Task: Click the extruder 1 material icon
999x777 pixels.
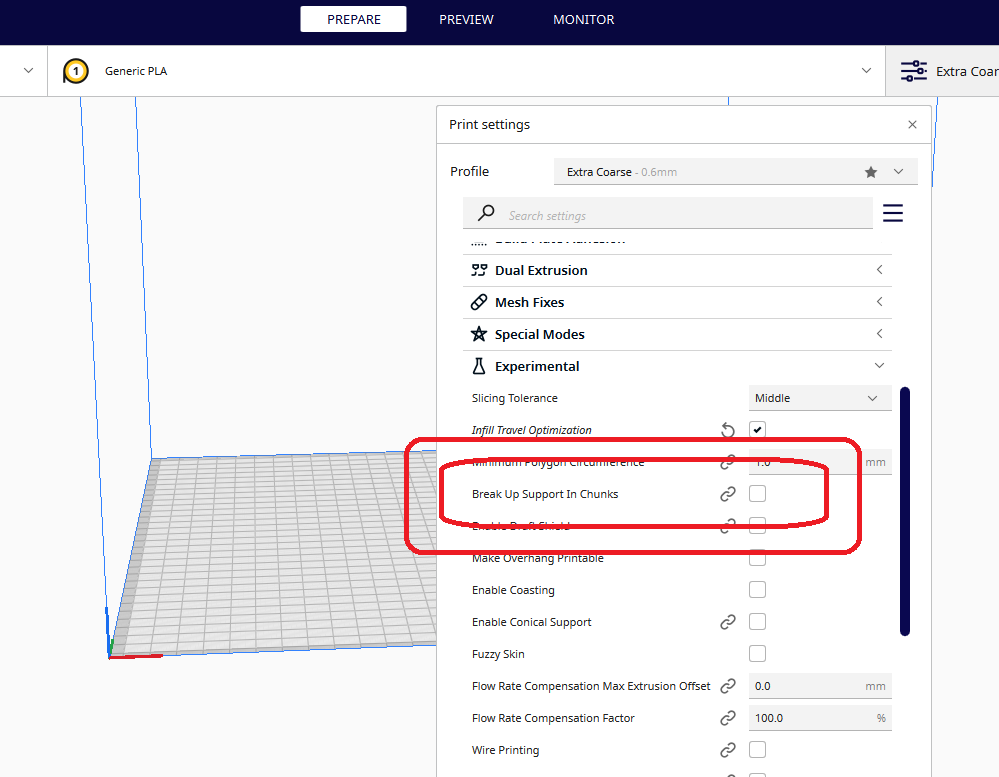Action: (x=75, y=71)
